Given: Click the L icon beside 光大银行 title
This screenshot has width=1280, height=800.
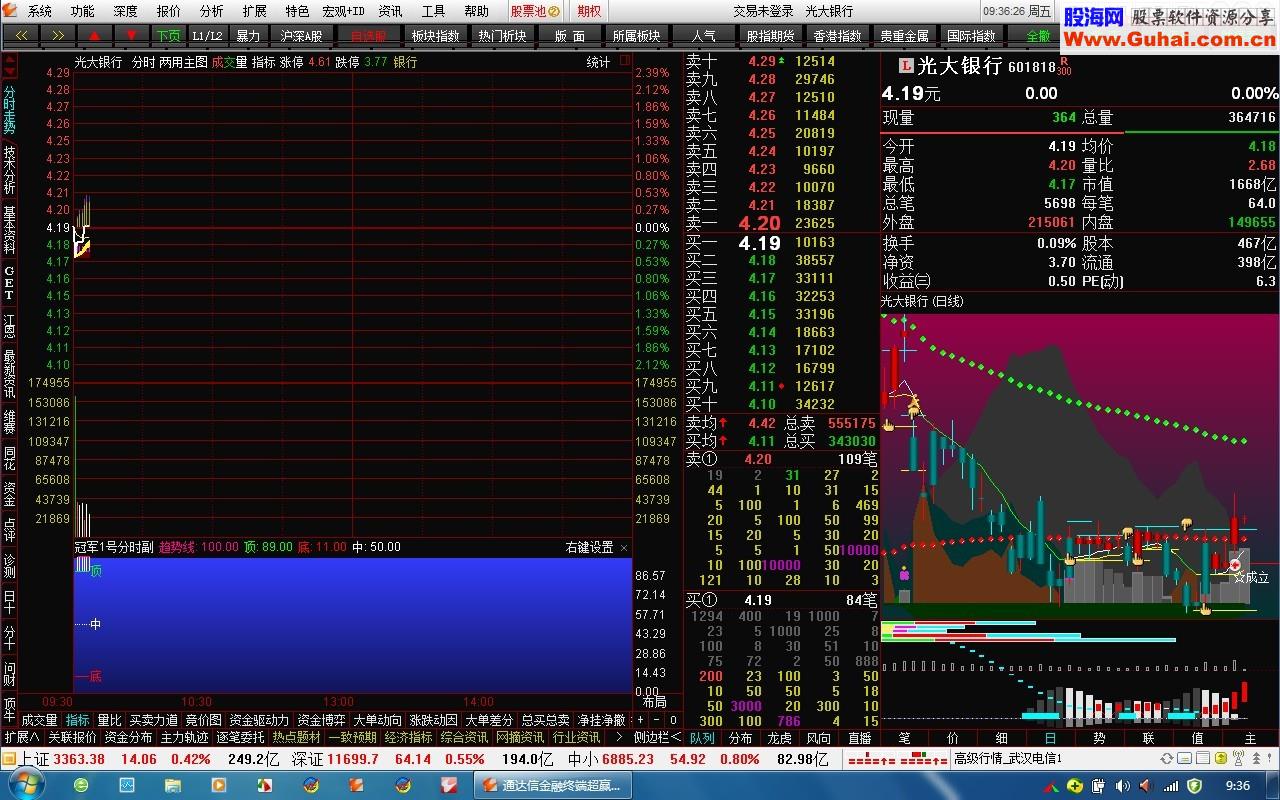Looking at the screenshot, I should [x=906, y=66].
